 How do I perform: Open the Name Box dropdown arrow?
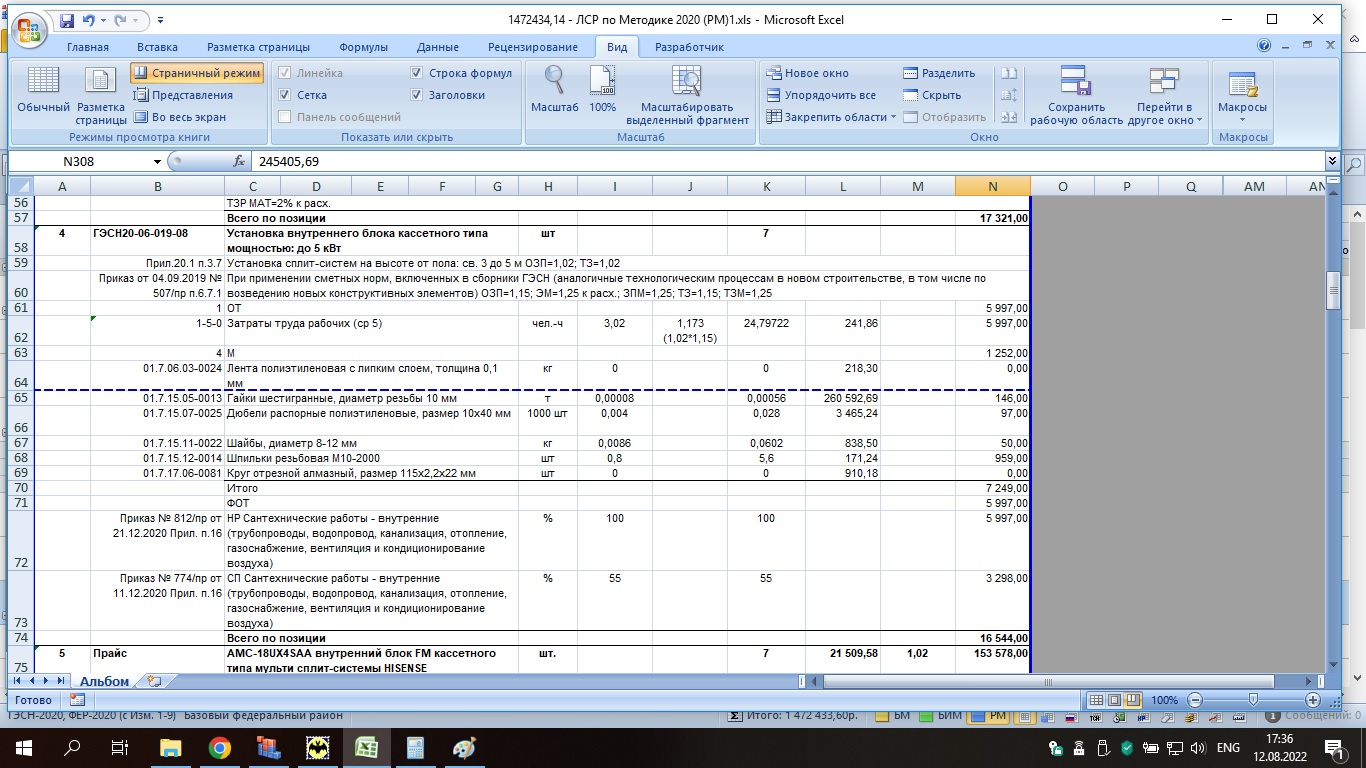pos(157,161)
